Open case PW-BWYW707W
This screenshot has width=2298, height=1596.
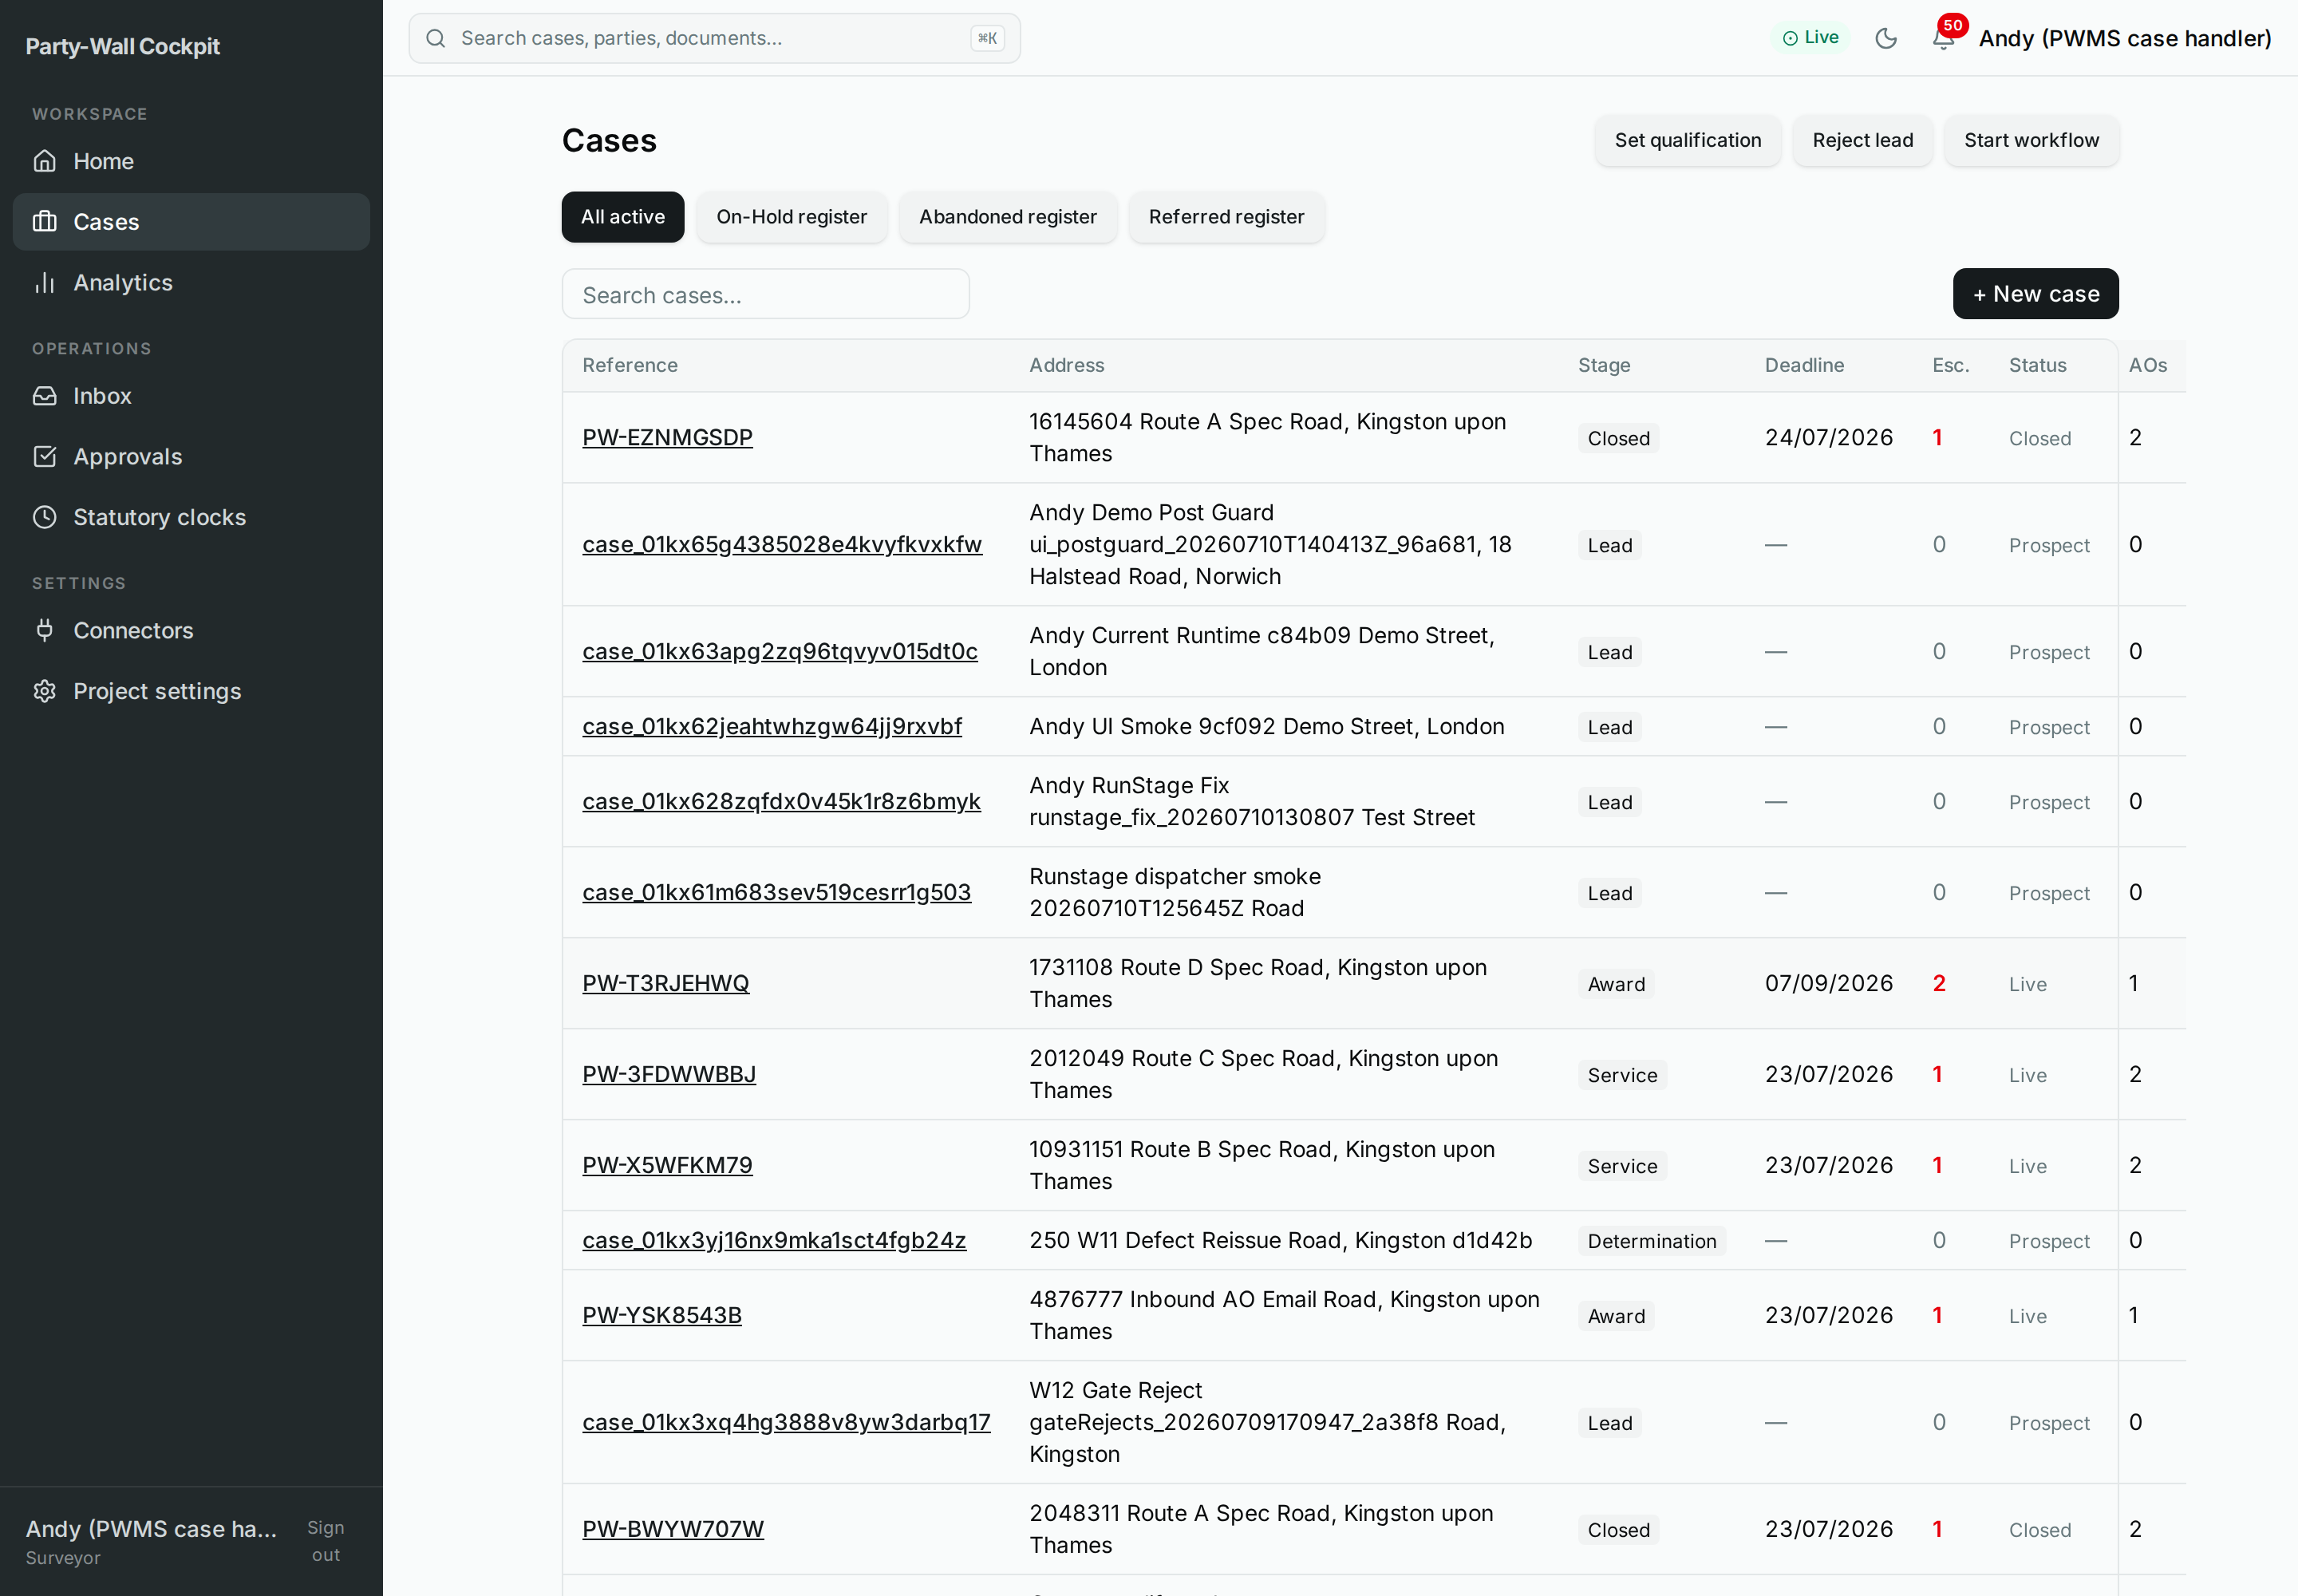coord(673,1529)
